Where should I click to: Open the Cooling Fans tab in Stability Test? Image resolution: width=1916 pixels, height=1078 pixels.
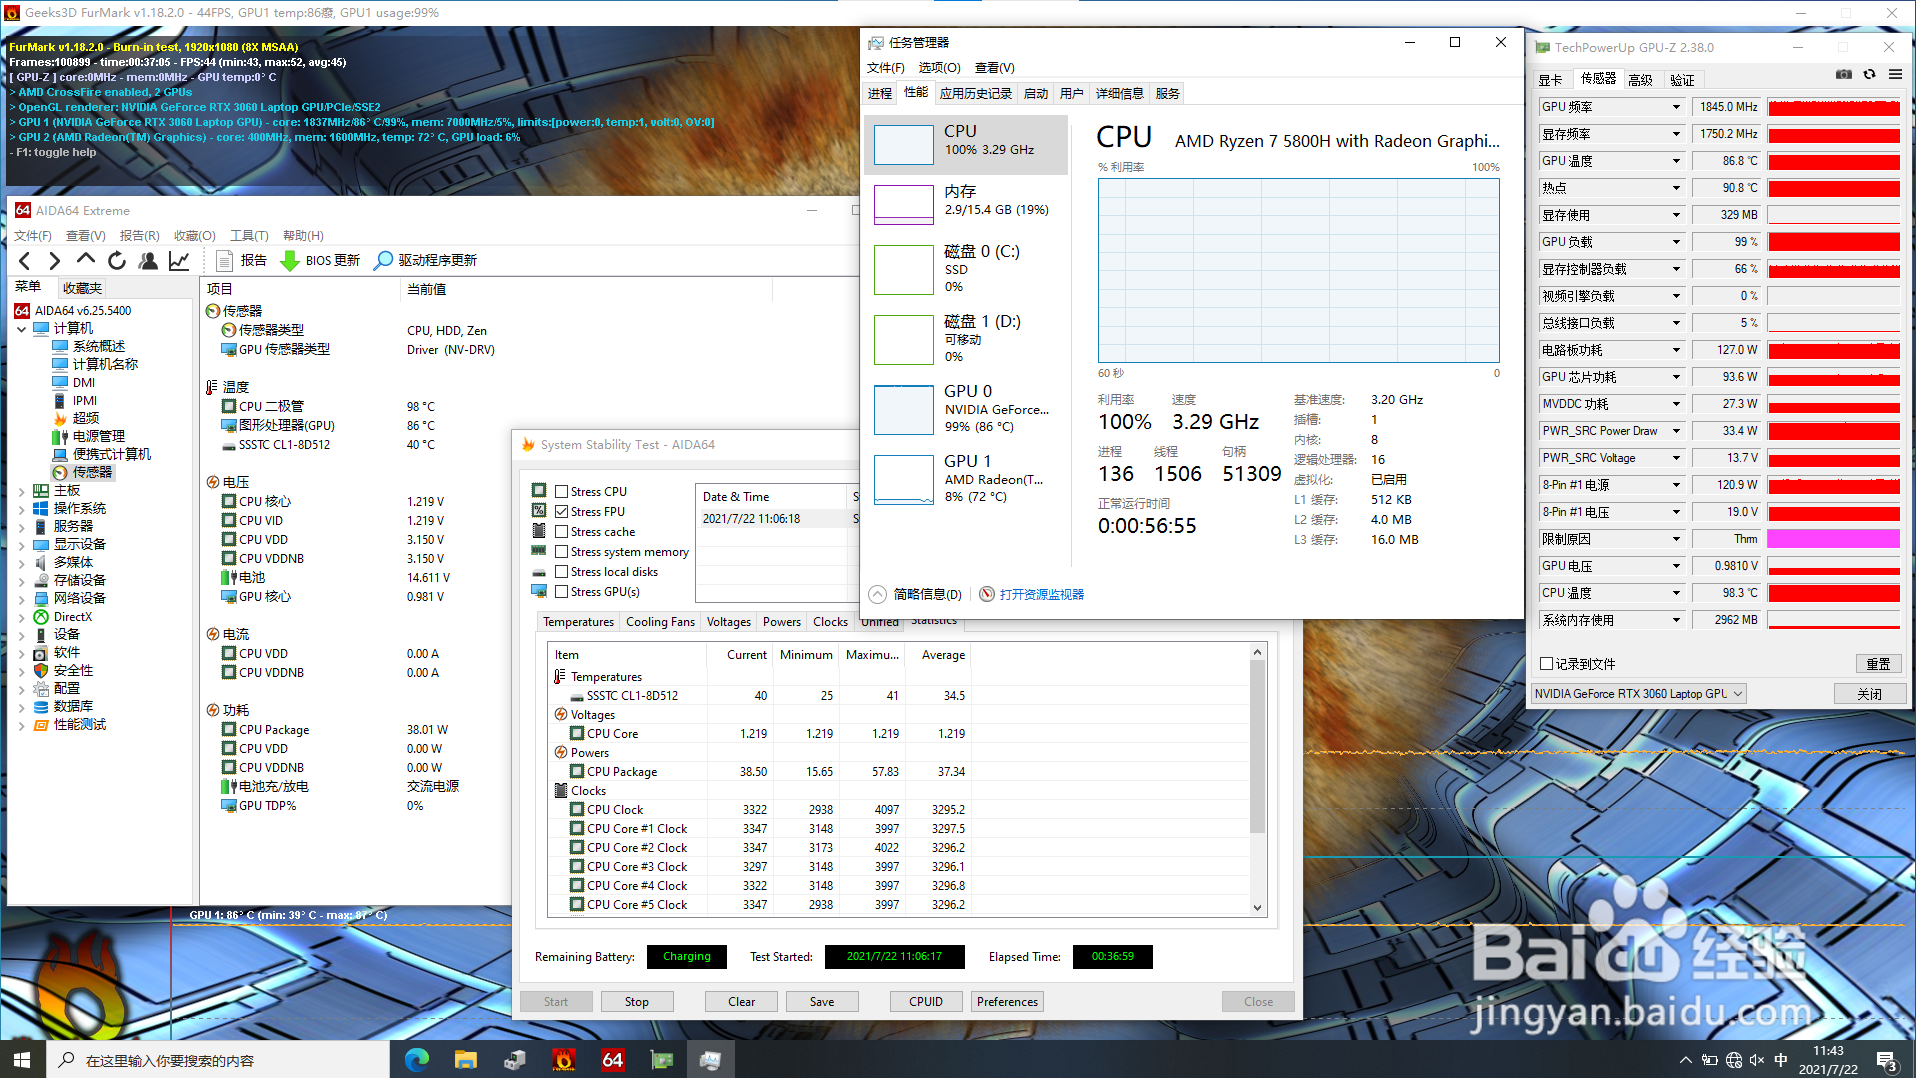click(x=660, y=622)
